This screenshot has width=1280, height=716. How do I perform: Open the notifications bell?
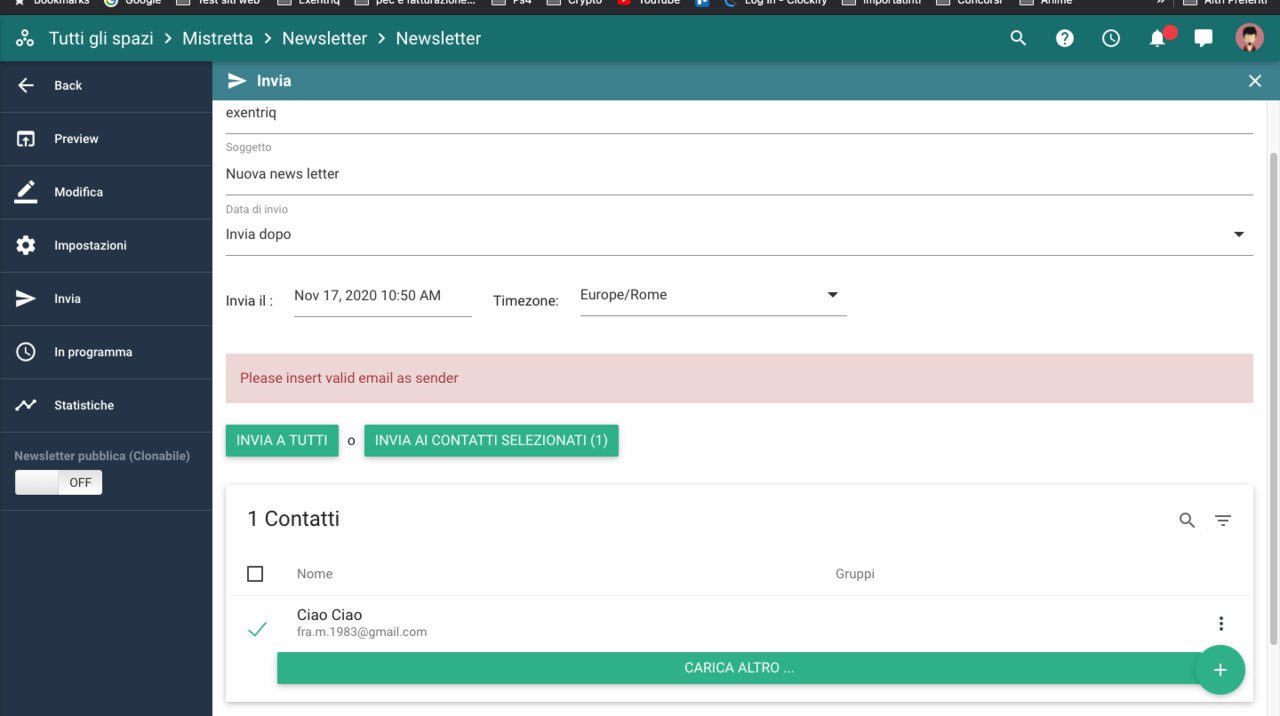click(x=1157, y=38)
